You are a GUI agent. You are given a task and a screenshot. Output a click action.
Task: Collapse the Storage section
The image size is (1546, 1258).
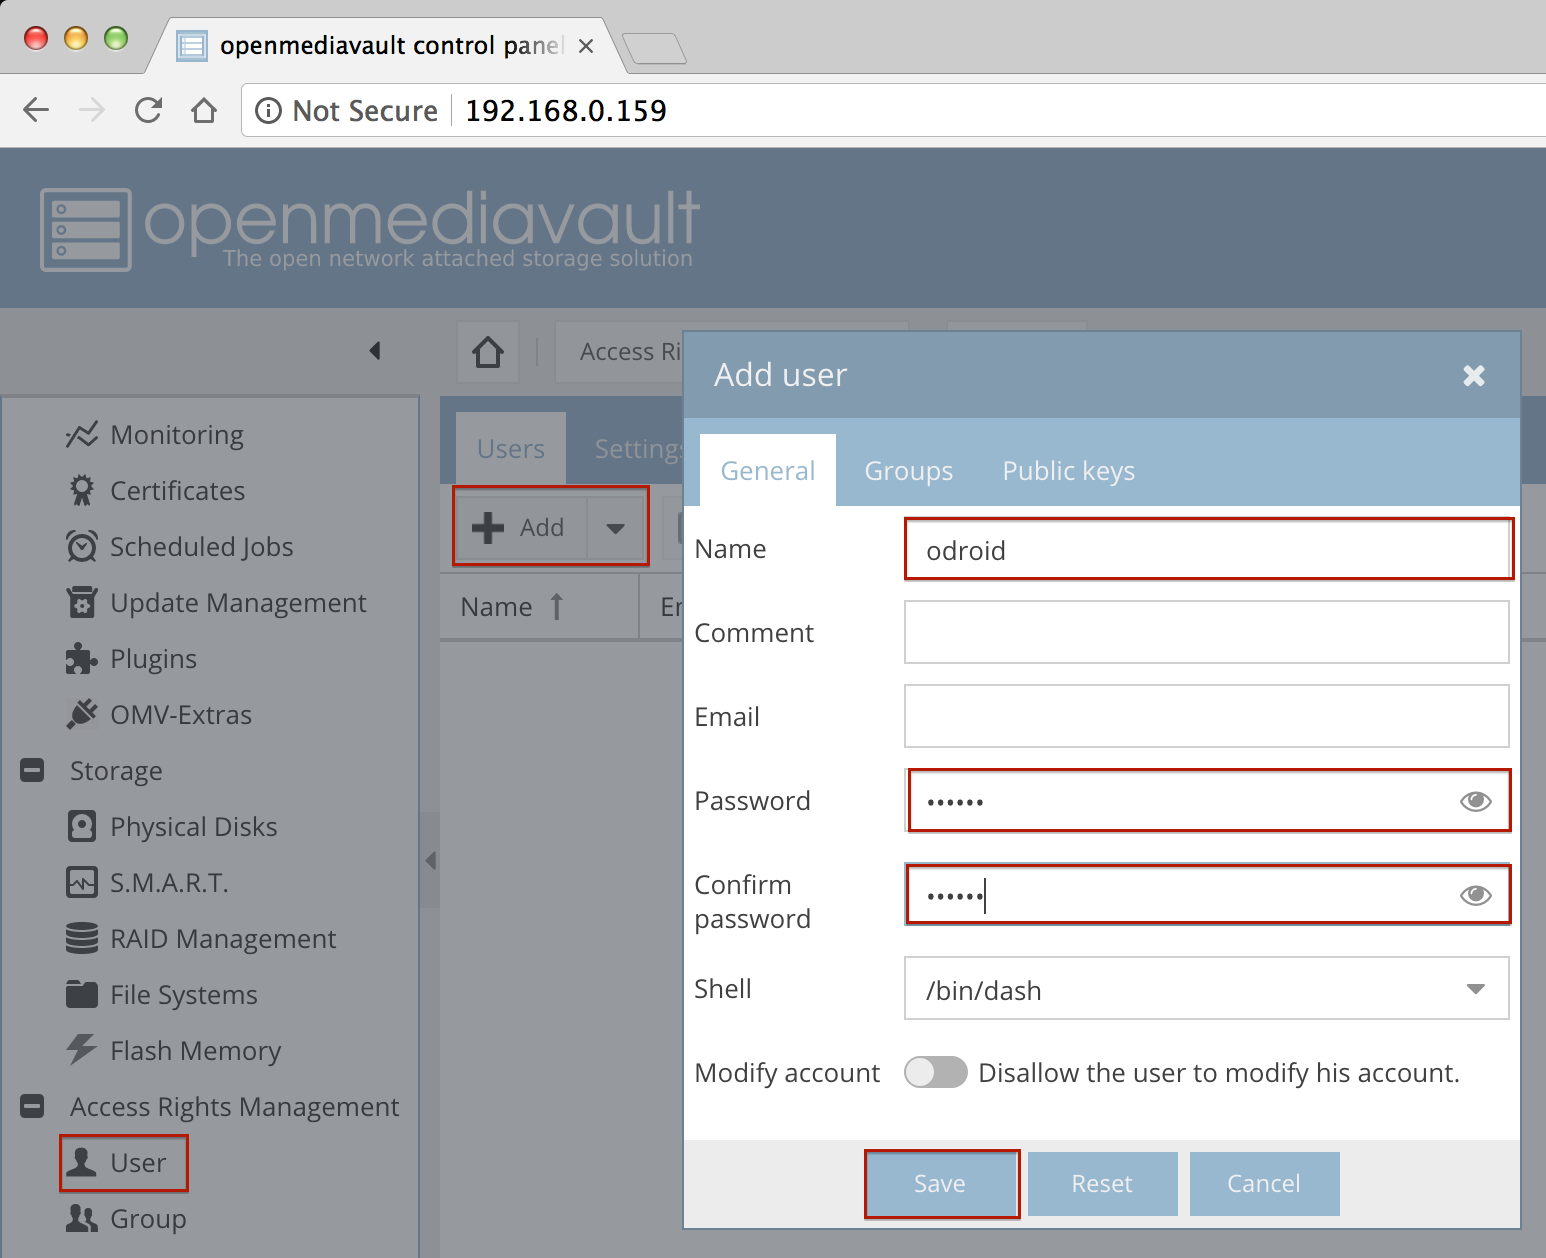point(32,770)
